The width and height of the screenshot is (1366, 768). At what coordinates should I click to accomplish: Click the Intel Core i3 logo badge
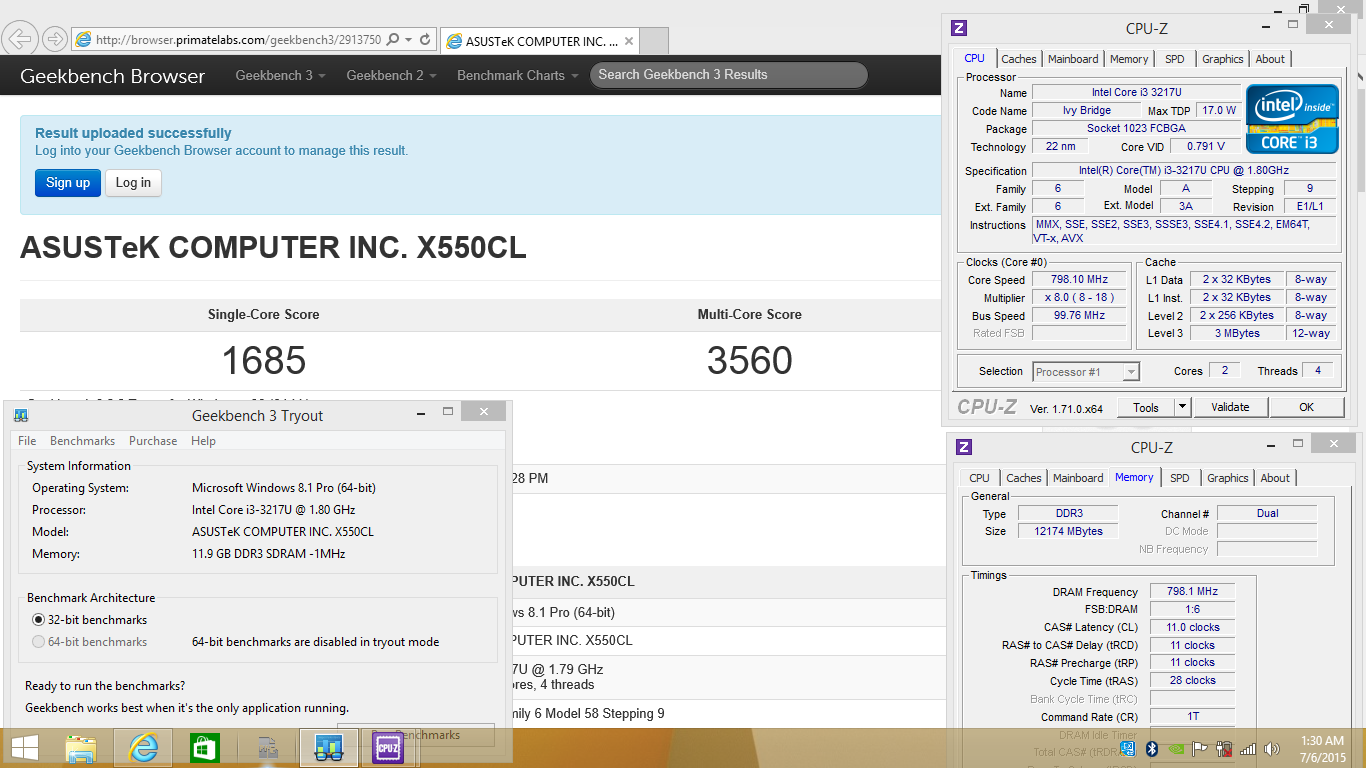click(1292, 119)
